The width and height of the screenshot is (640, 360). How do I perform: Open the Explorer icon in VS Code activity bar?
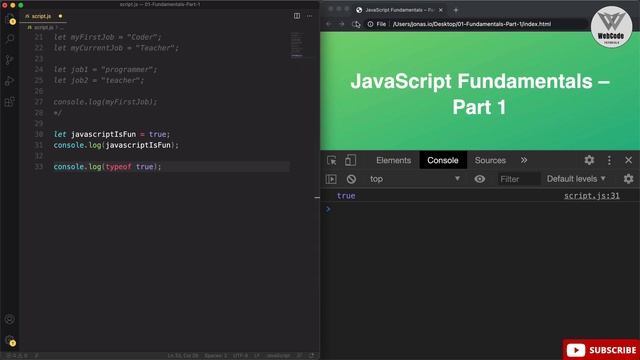10,19
